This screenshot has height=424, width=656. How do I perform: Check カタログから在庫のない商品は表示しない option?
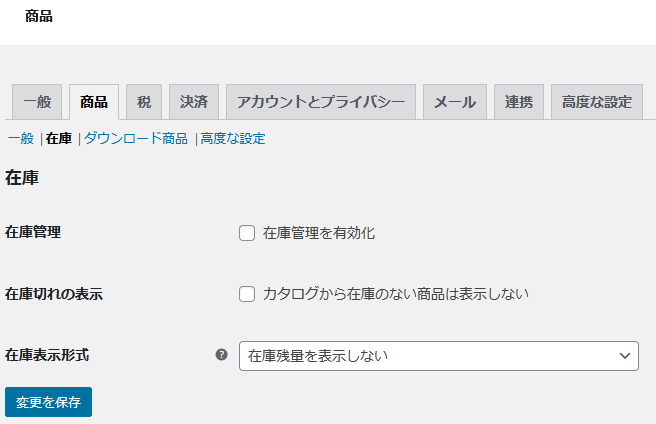(x=247, y=294)
